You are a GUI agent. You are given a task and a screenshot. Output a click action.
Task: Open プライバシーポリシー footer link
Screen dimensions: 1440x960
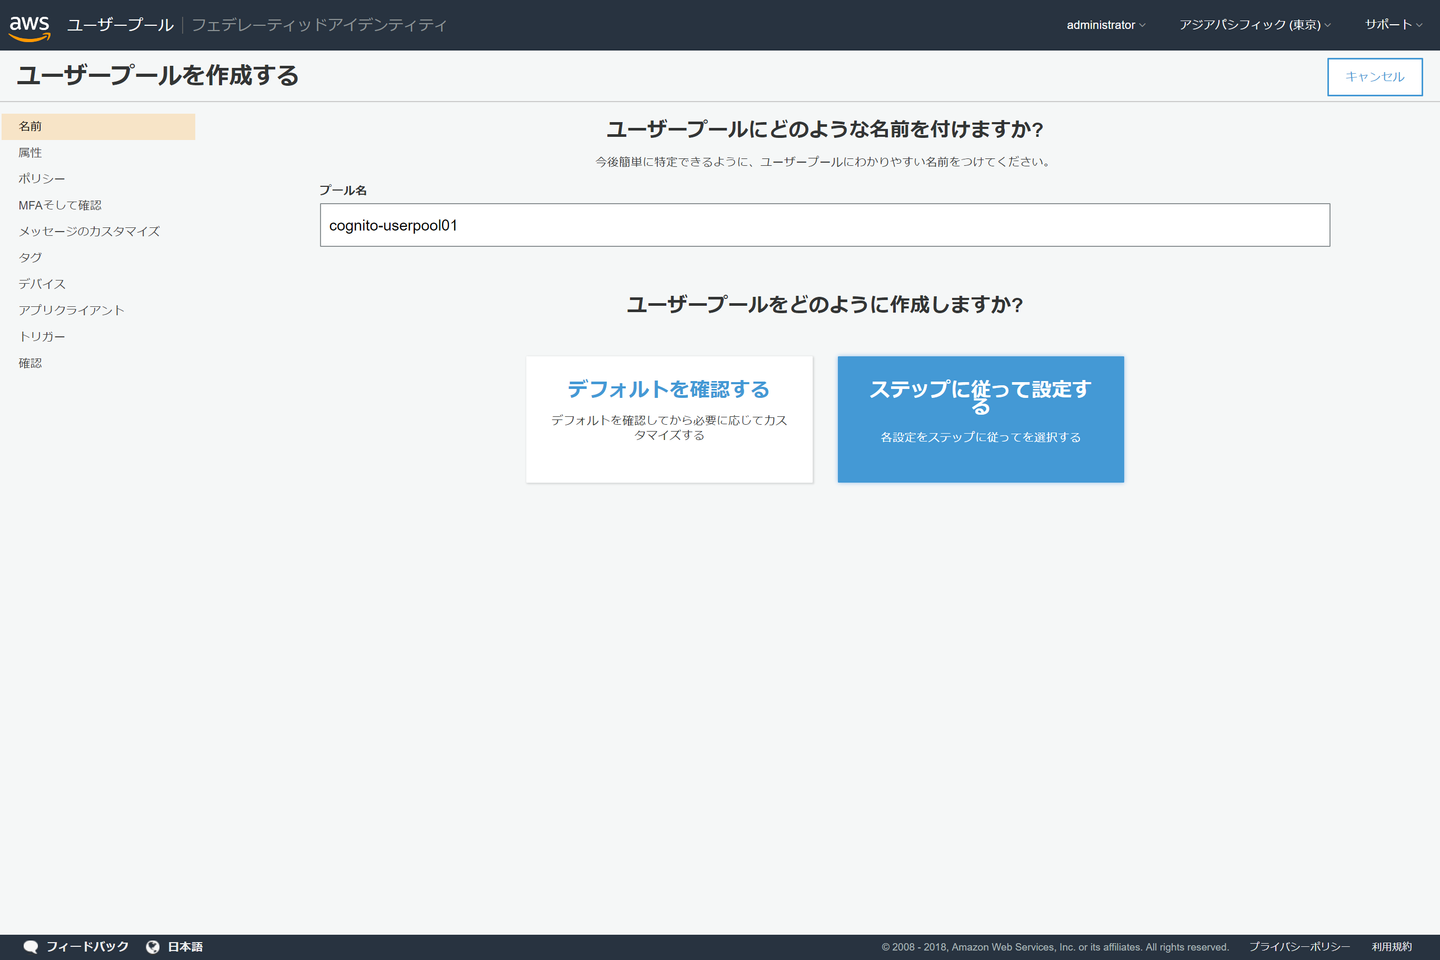(x=1299, y=947)
